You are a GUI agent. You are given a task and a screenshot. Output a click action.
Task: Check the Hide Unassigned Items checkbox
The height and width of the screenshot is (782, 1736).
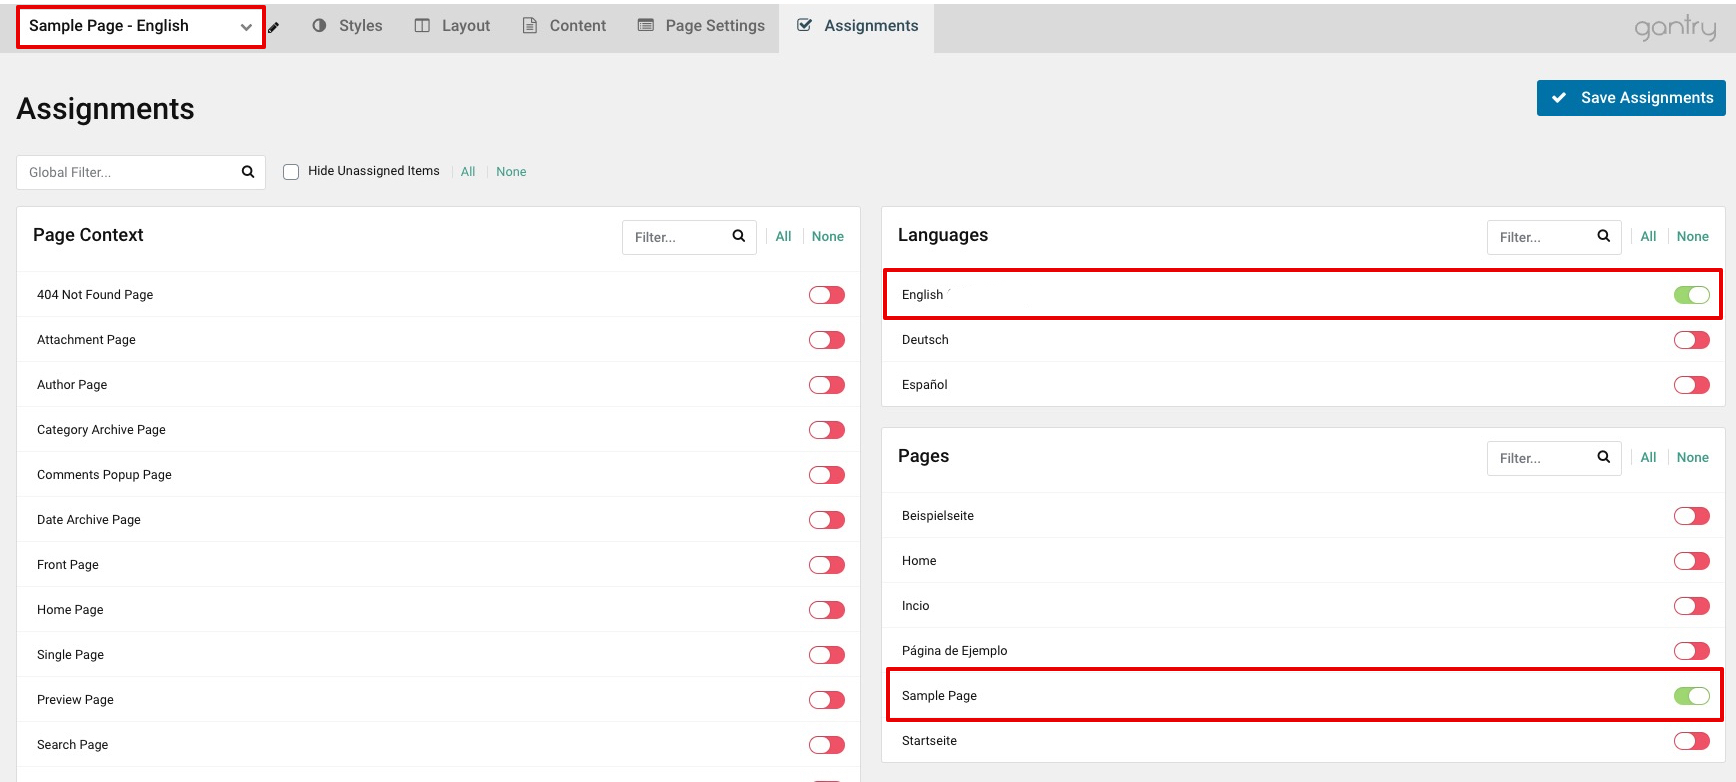click(291, 172)
